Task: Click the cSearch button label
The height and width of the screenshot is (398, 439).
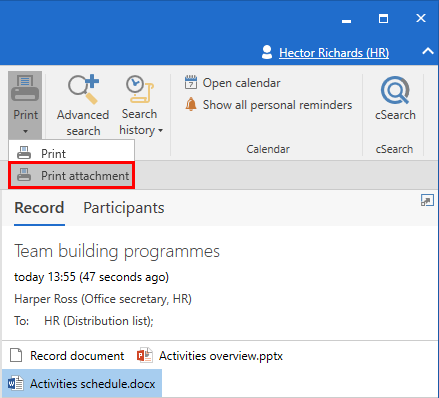Action: point(395,115)
